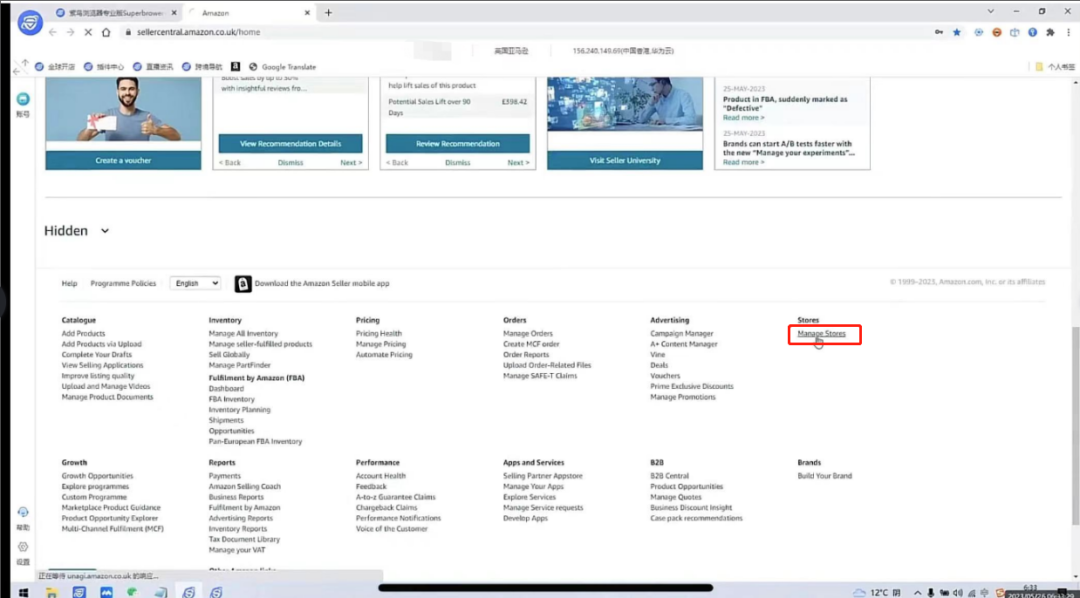The width and height of the screenshot is (1080, 598).
Task: Open the English language dropdown
Action: pyautogui.click(x=196, y=283)
